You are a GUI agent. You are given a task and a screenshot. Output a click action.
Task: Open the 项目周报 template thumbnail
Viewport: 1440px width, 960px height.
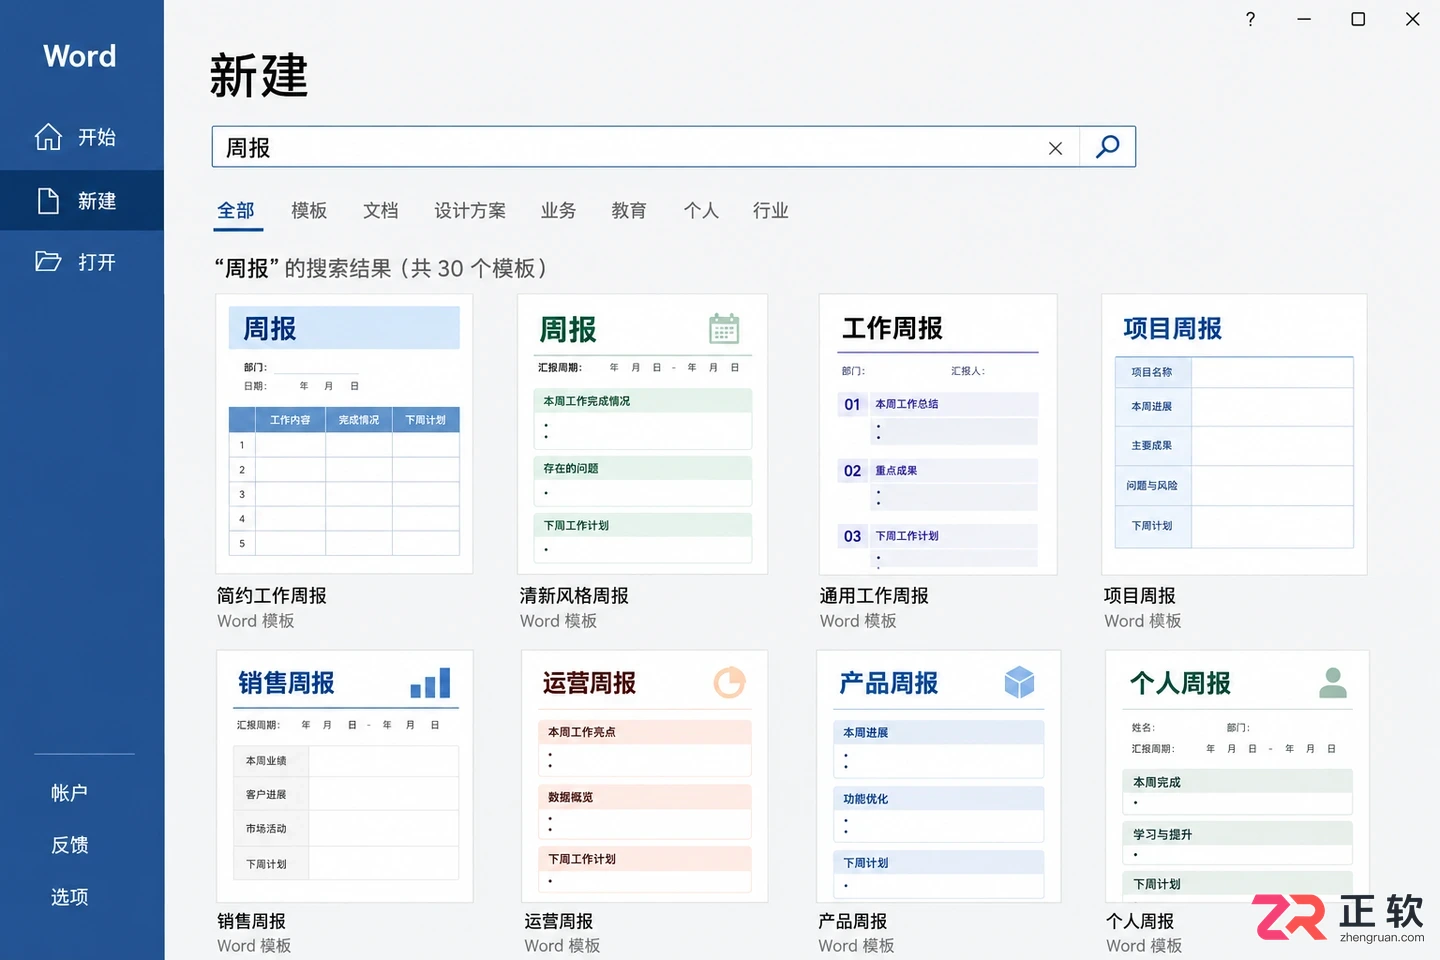point(1234,434)
